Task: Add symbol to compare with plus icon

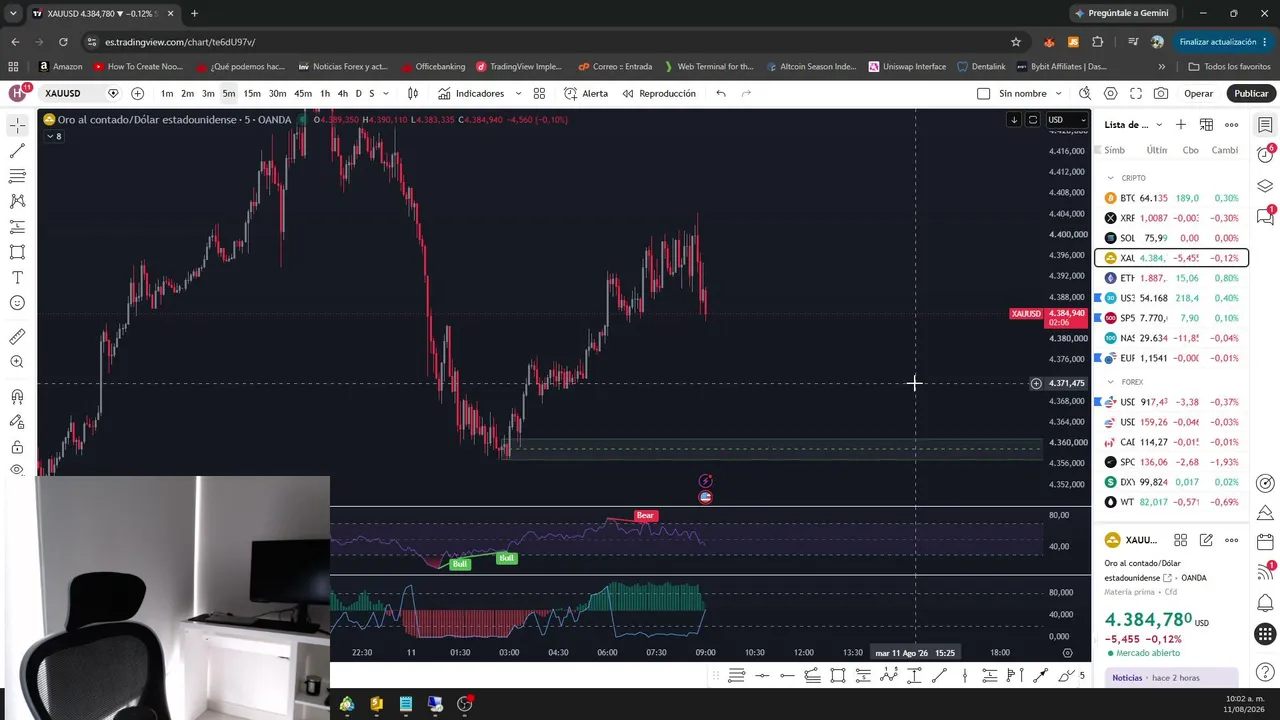Action: (x=137, y=93)
